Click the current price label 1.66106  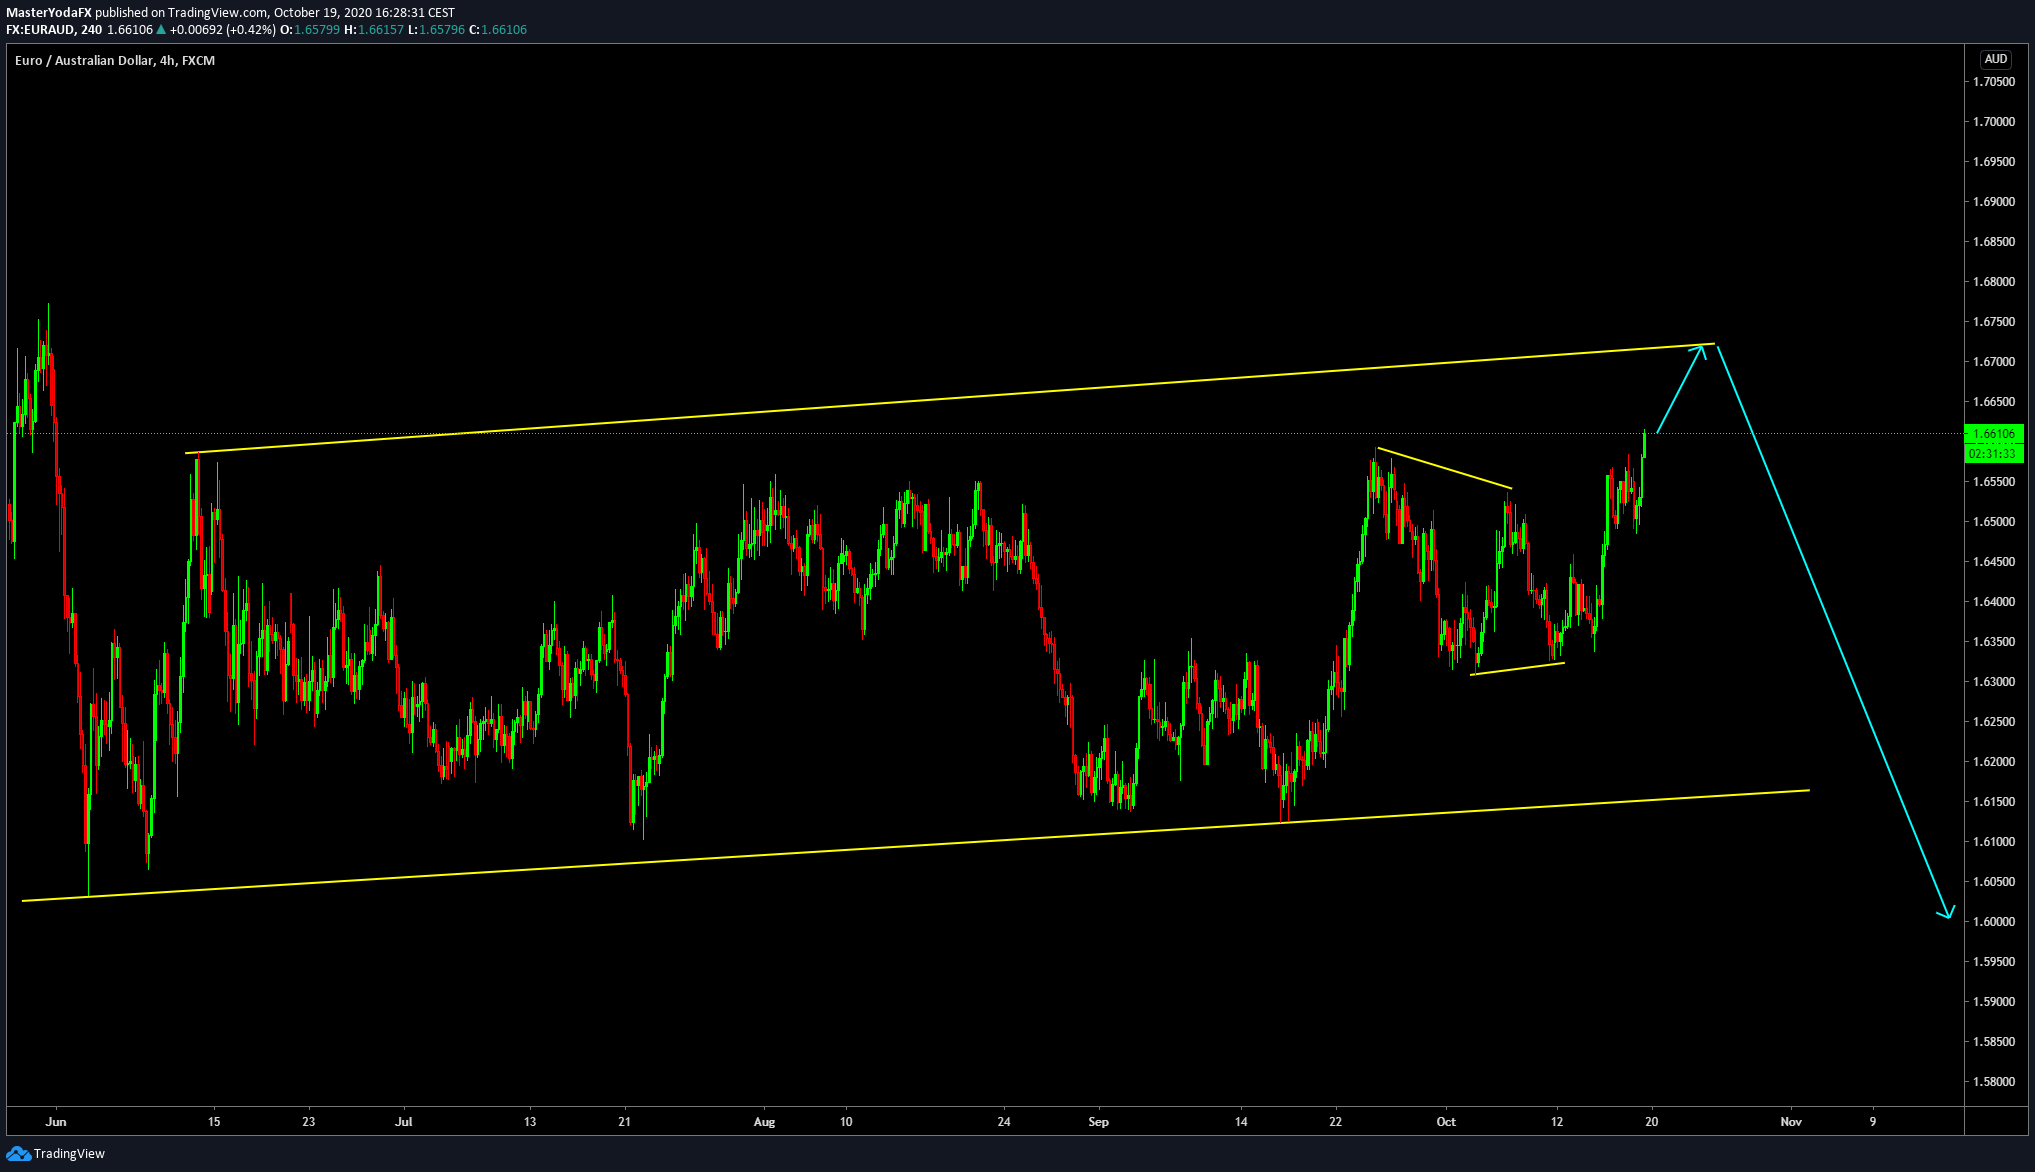[x=1994, y=434]
